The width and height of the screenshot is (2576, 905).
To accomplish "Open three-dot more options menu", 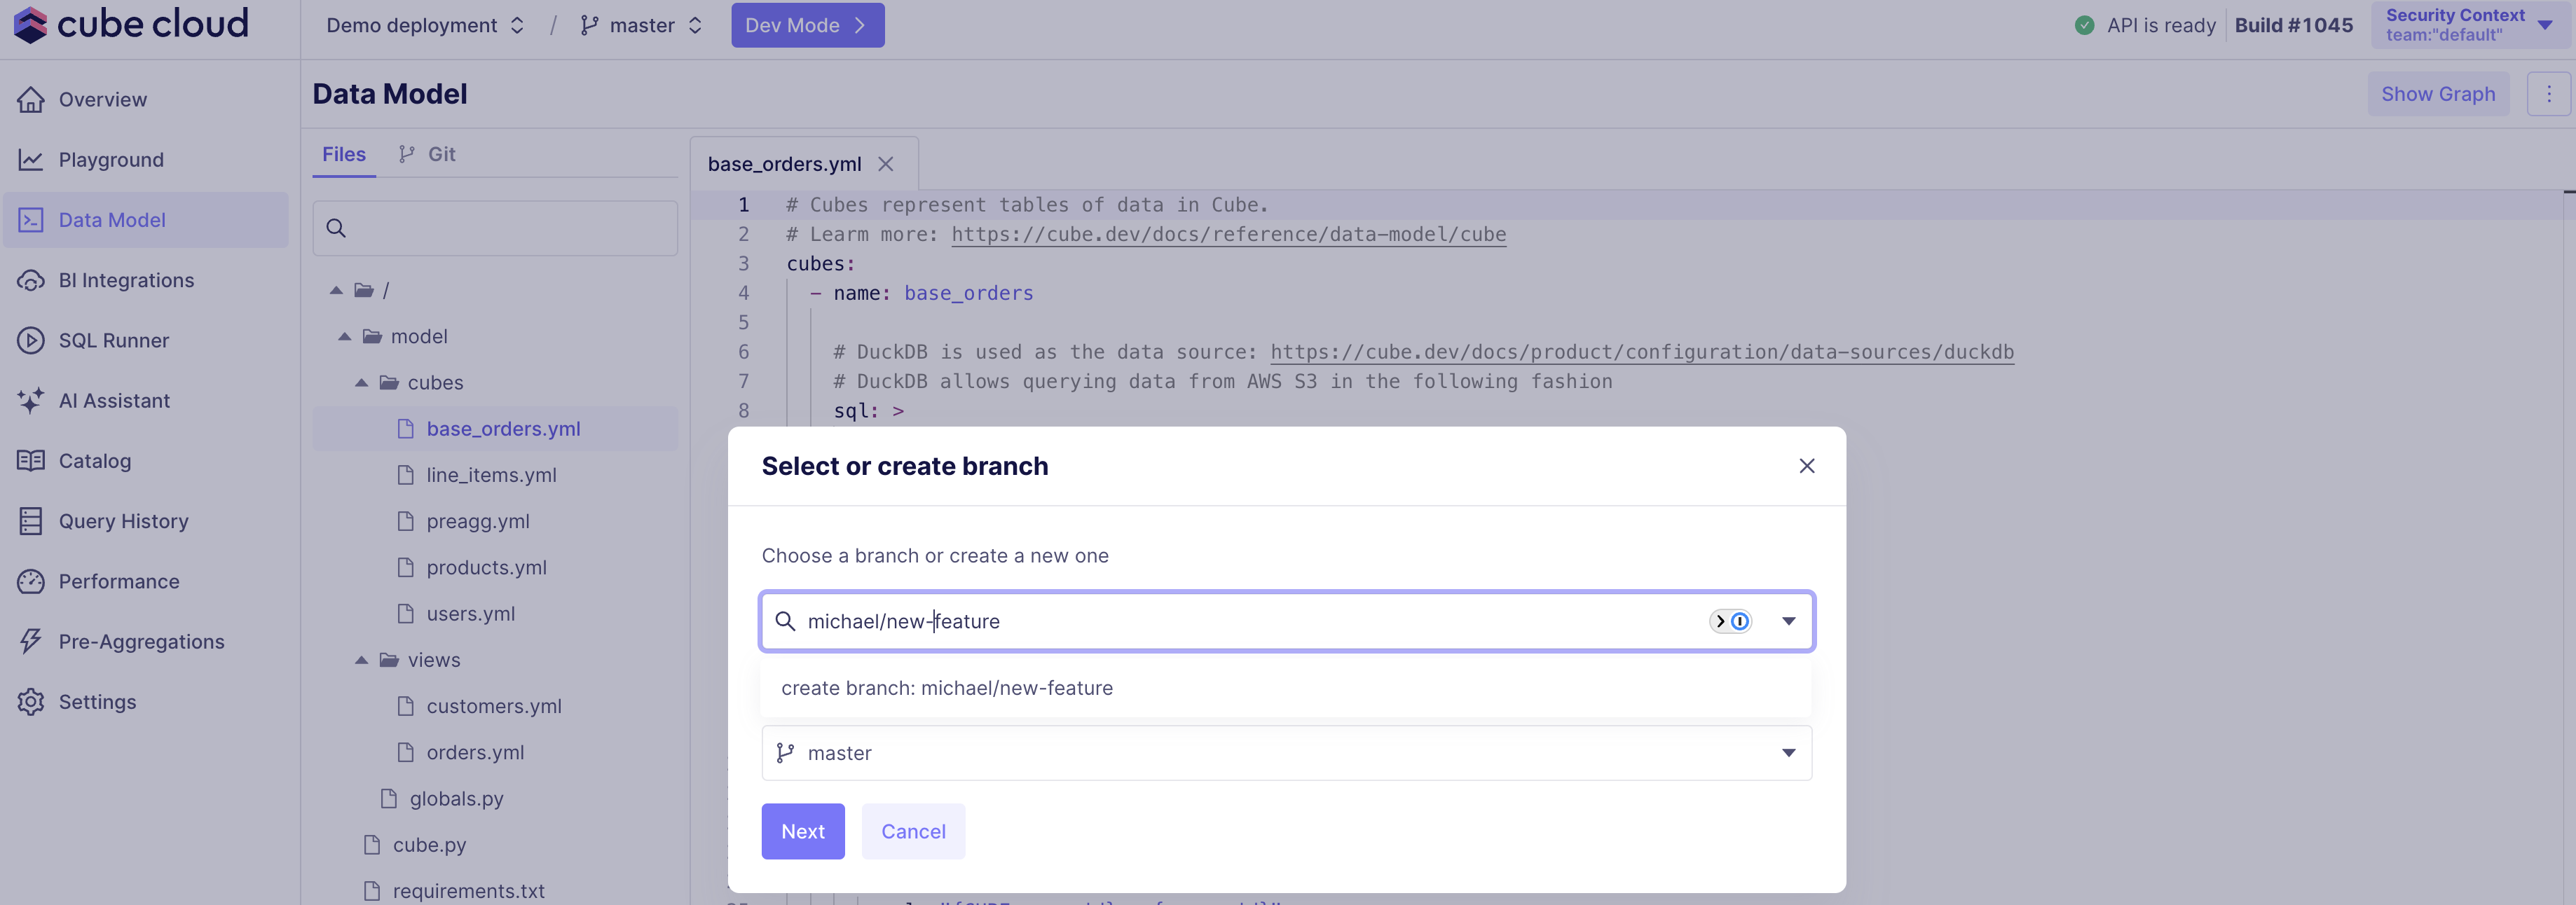I will tap(2548, 94).
